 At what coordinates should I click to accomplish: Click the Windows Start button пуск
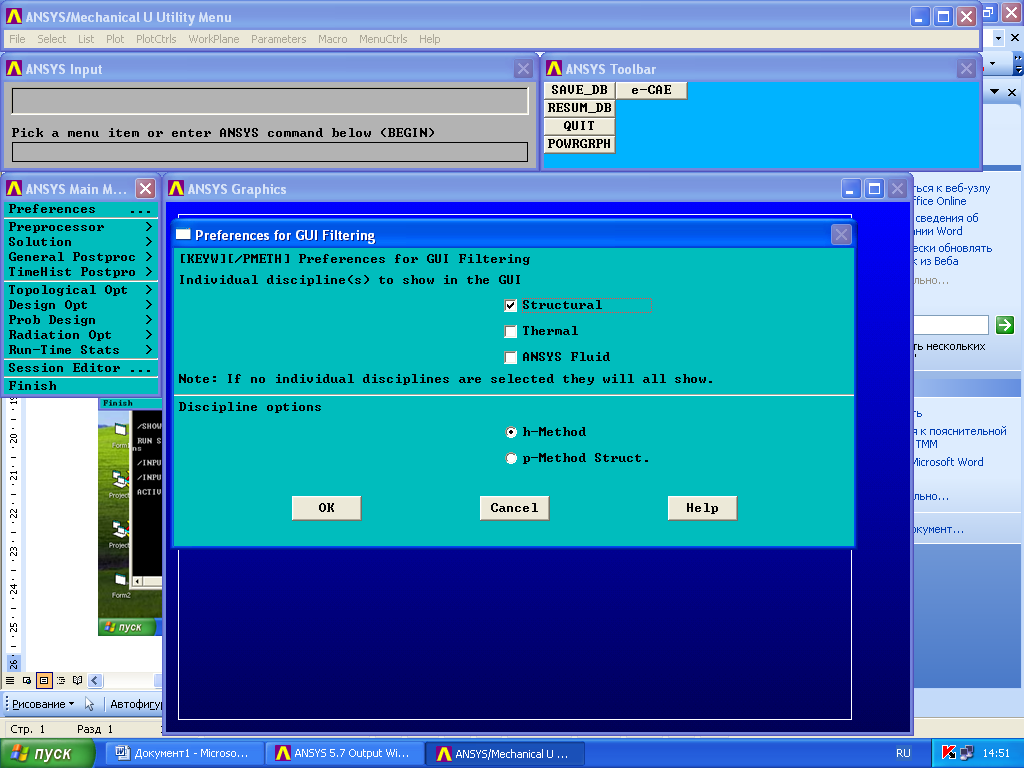pos(47,754)
